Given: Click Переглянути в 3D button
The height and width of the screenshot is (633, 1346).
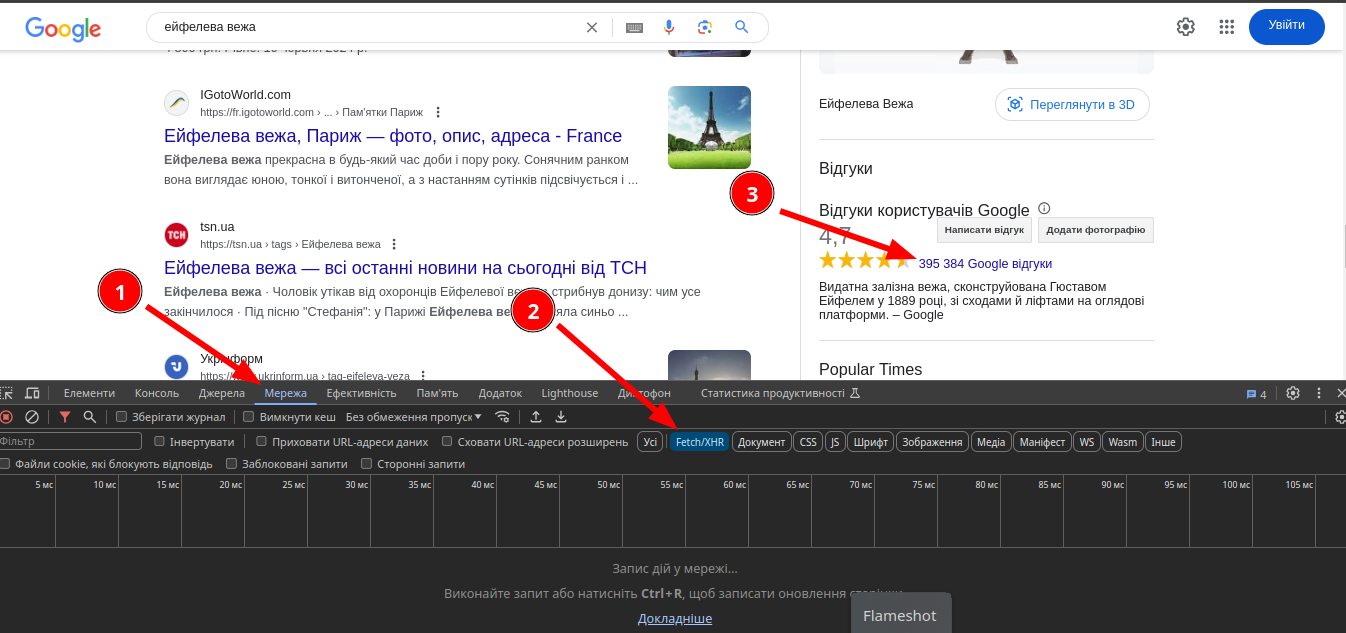Looking at the screenshot, I should coord(1072,104).
